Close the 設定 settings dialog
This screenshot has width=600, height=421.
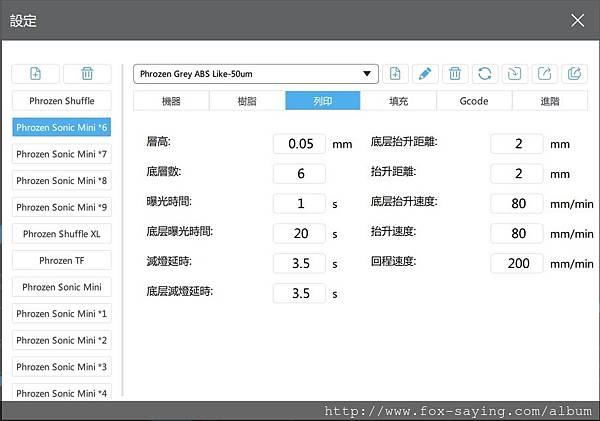(x=577, y=20)
